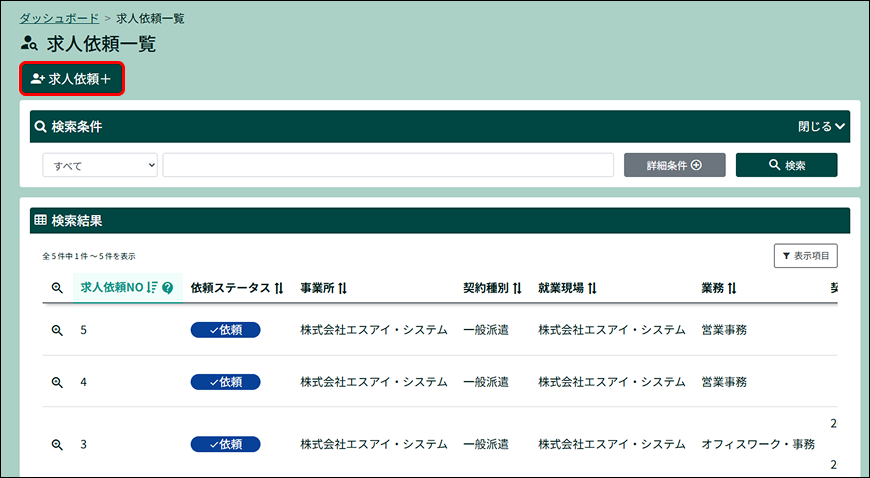This screenshot has height=478, width=870.
Task: Open the 表示項目 column filter
Action: tap(806, 256)
